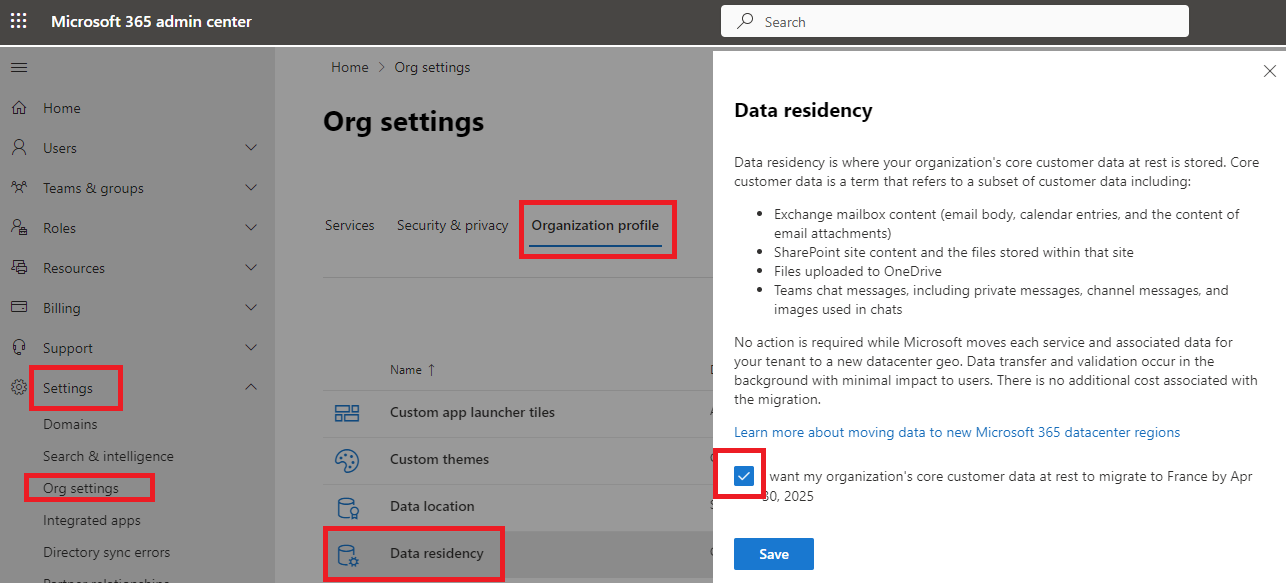1286x583 pixels.
Task: Open the app launcher waffle icon
Action: pos(19,21)
